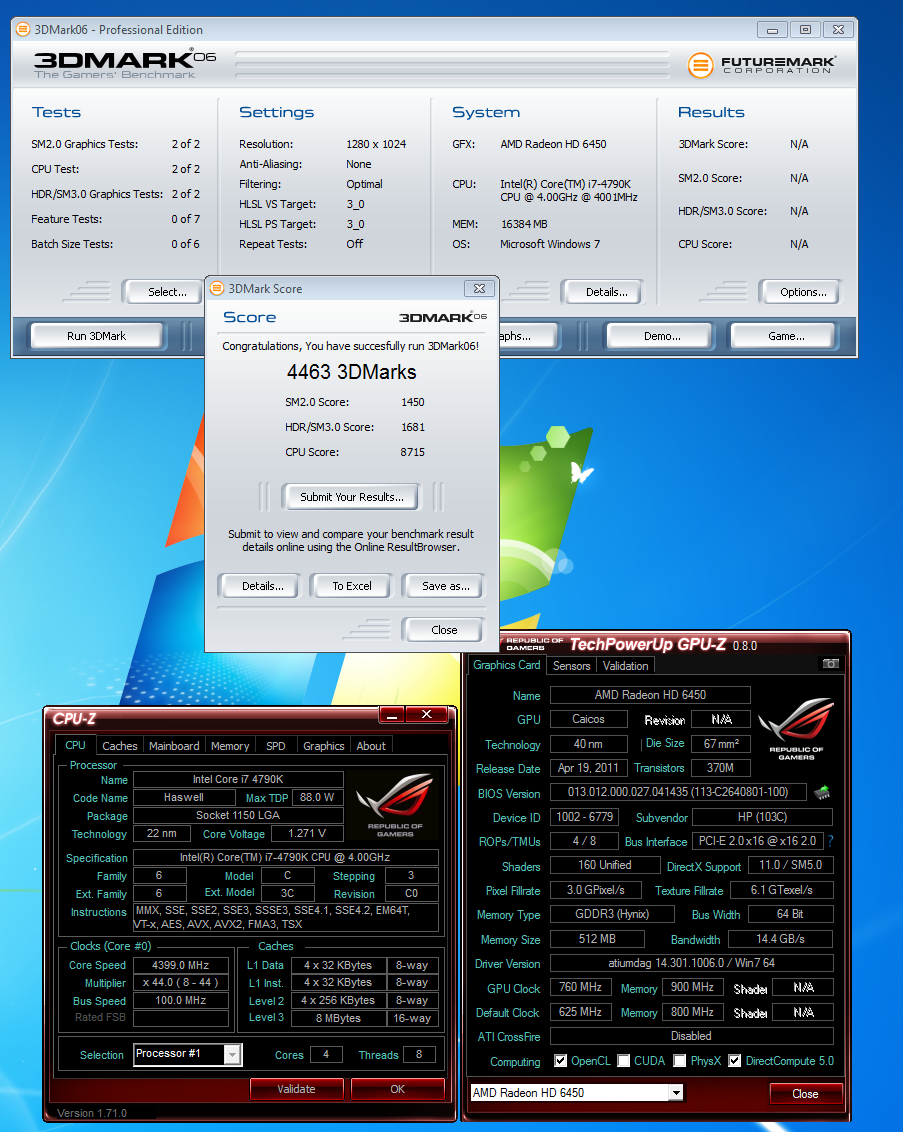903x1132 pixels.
Task: Click the Core Voltage value 1.271 V
Action: pos(307,833)
